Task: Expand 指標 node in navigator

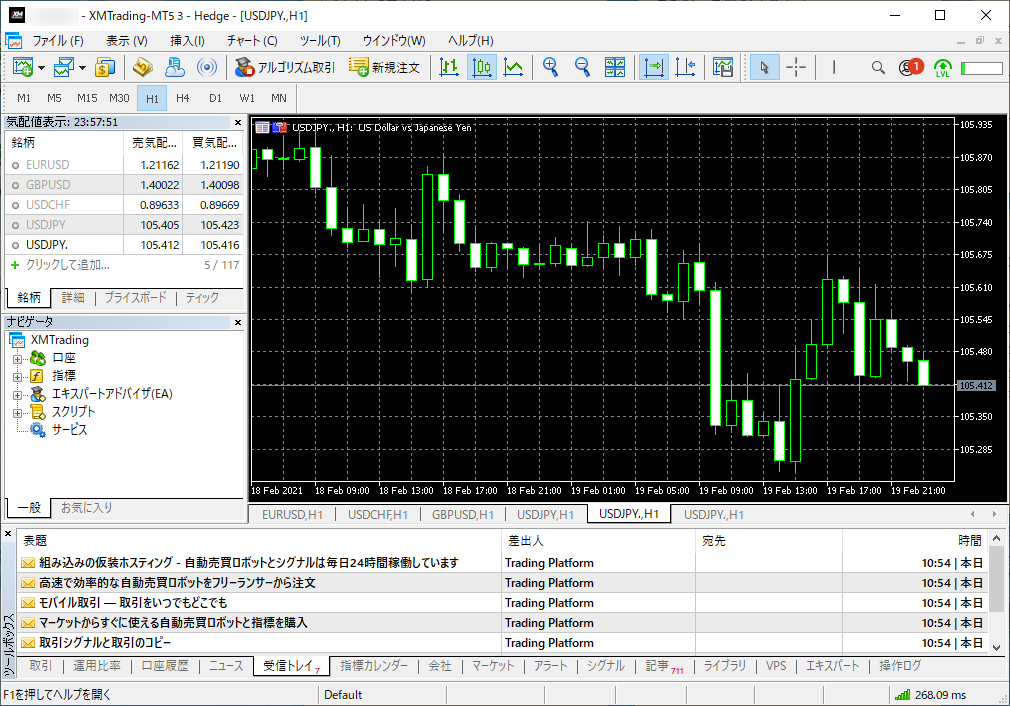Action: point(17,377)
